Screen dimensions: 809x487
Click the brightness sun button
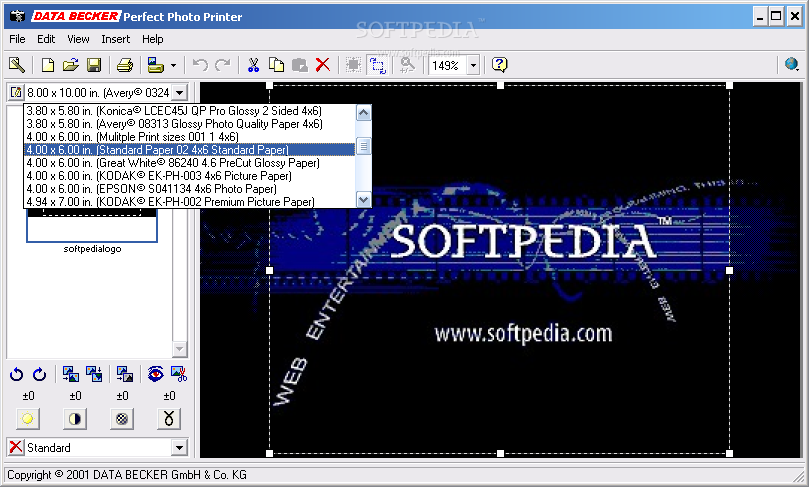click(28, 419)
